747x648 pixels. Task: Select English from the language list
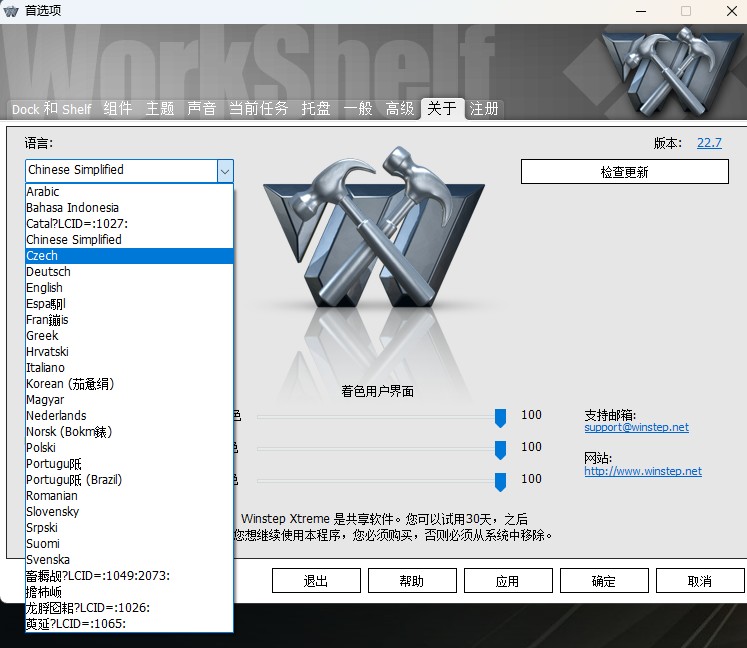click(x=44, y=288)
